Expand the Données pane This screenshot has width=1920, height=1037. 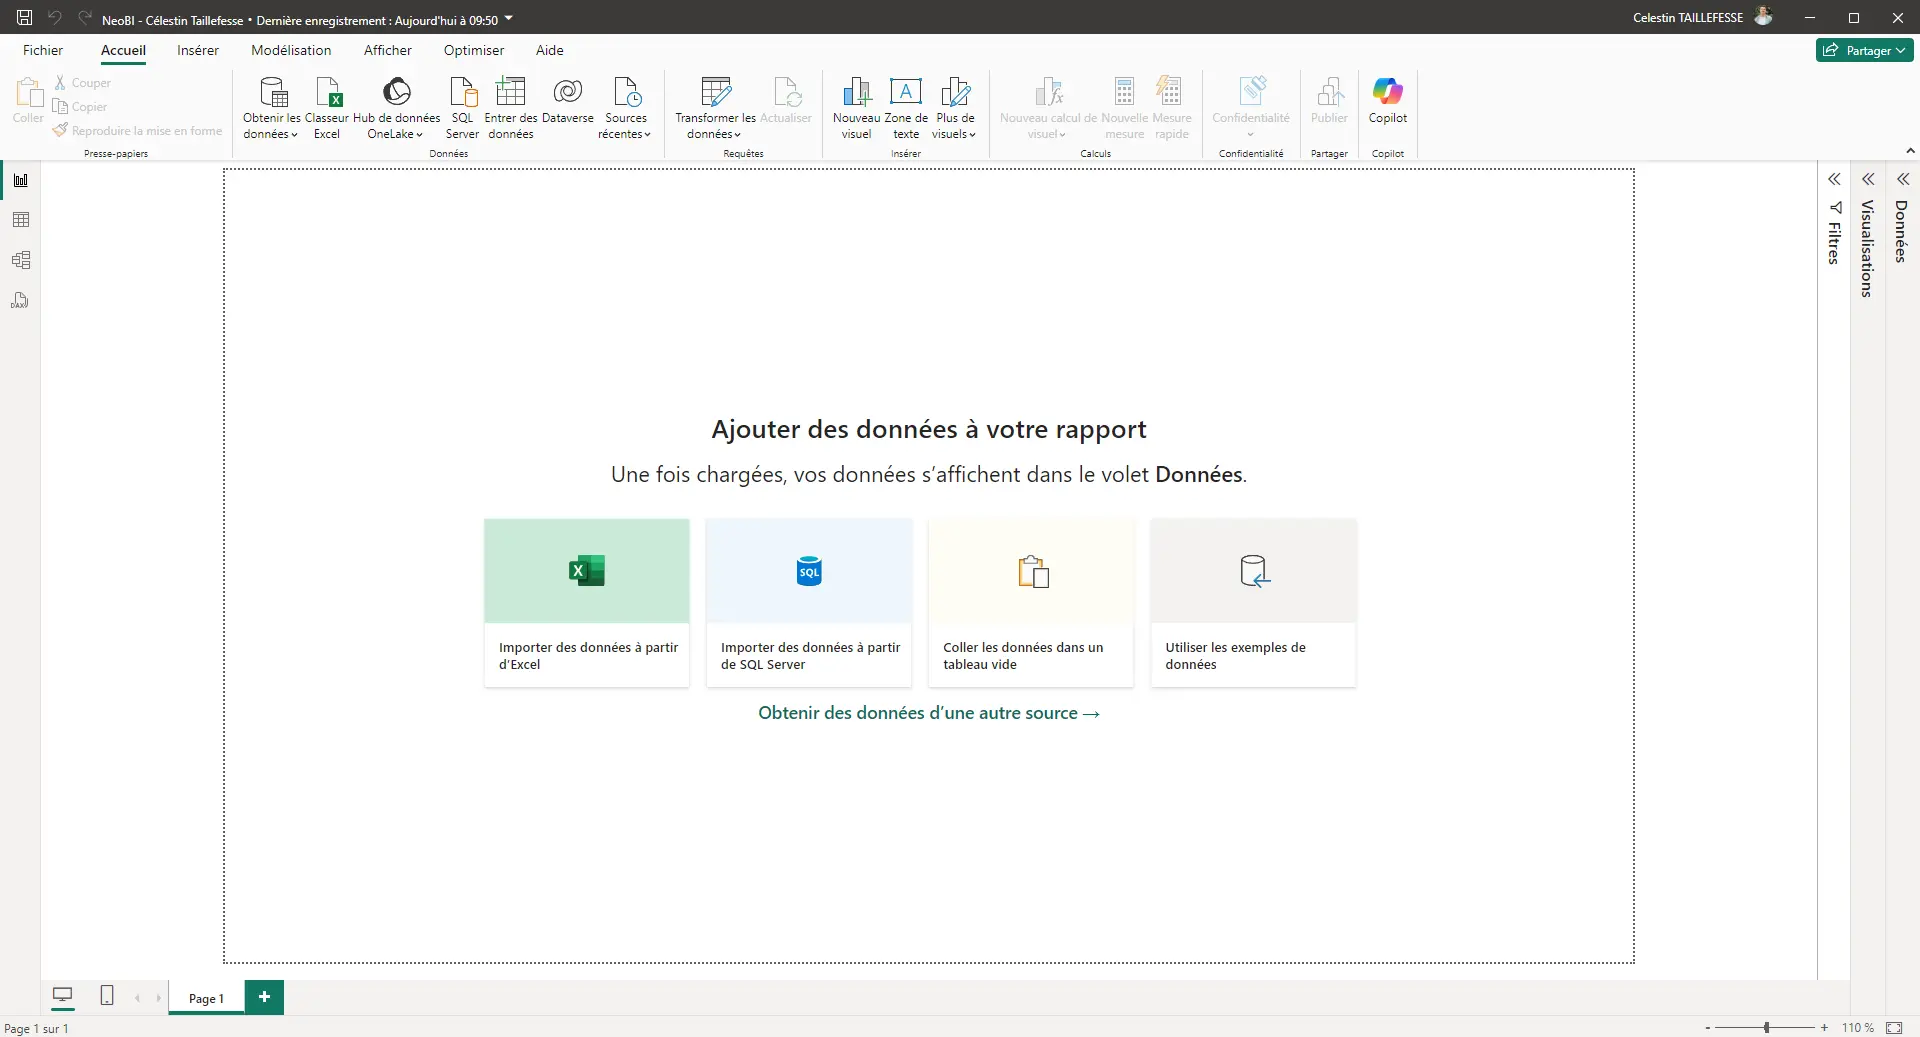click(1903, 179)
